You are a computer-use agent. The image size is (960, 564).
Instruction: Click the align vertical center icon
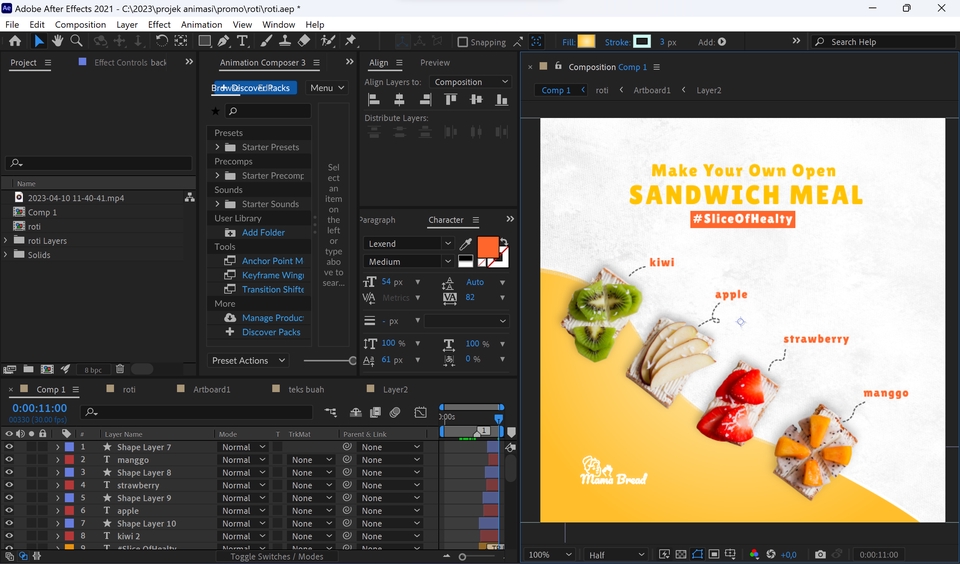476,99
